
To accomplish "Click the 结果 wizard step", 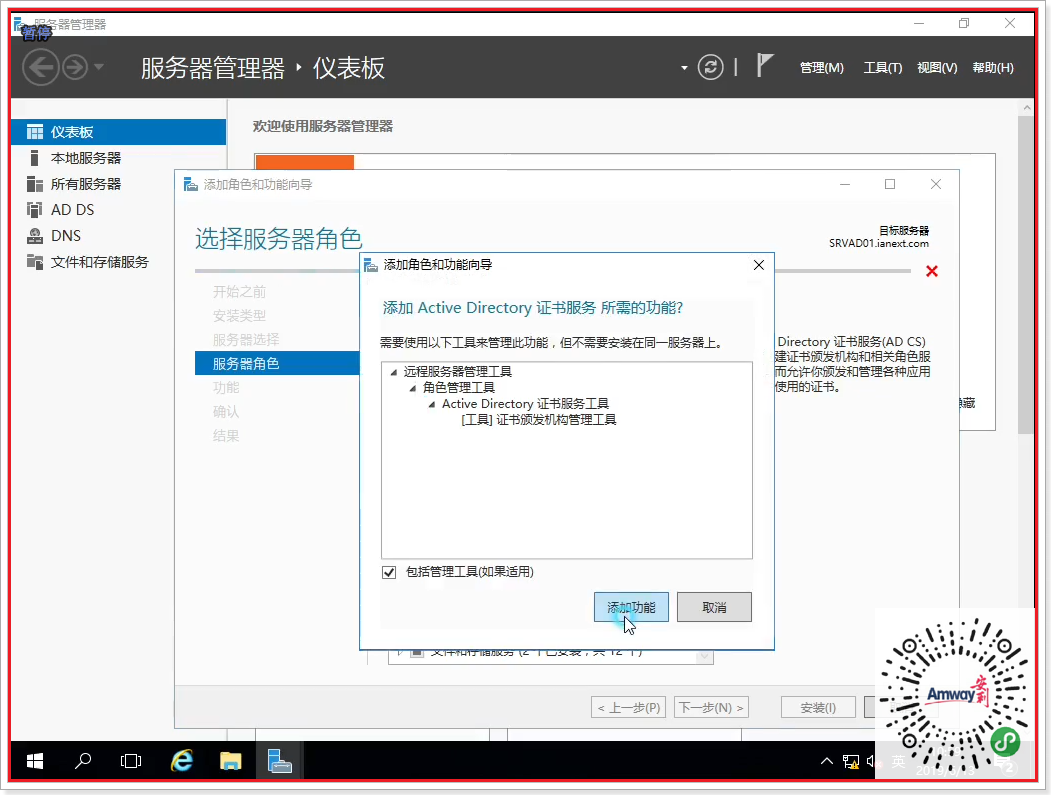I will [226, 436].
